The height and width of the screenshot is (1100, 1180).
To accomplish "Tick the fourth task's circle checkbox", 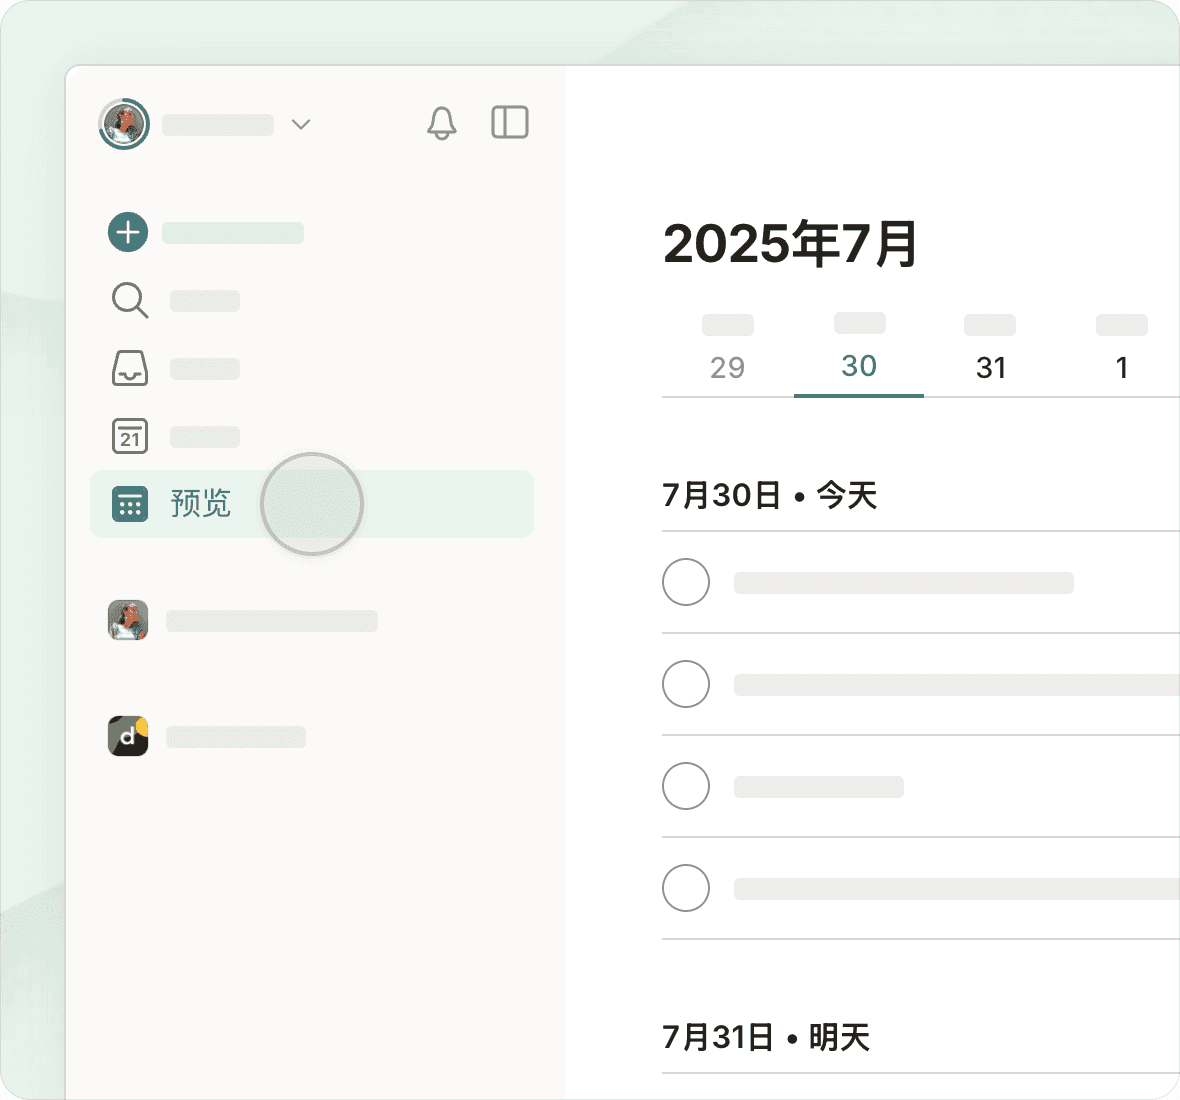I will click(686, 888).
